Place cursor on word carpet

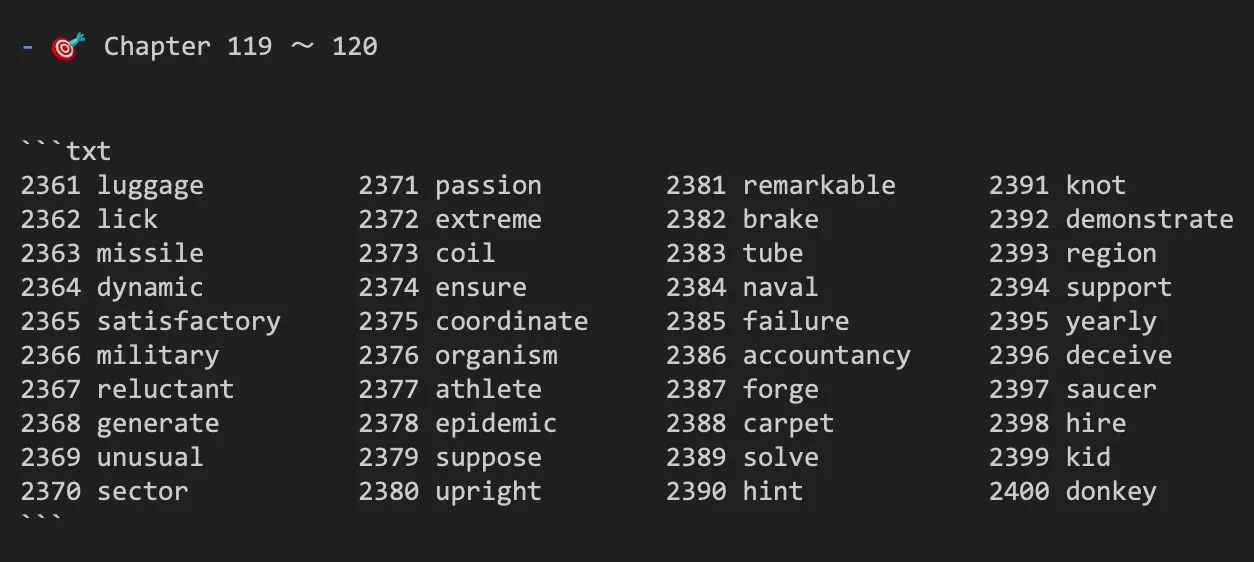pyautogui.click(x=788, y=424)
